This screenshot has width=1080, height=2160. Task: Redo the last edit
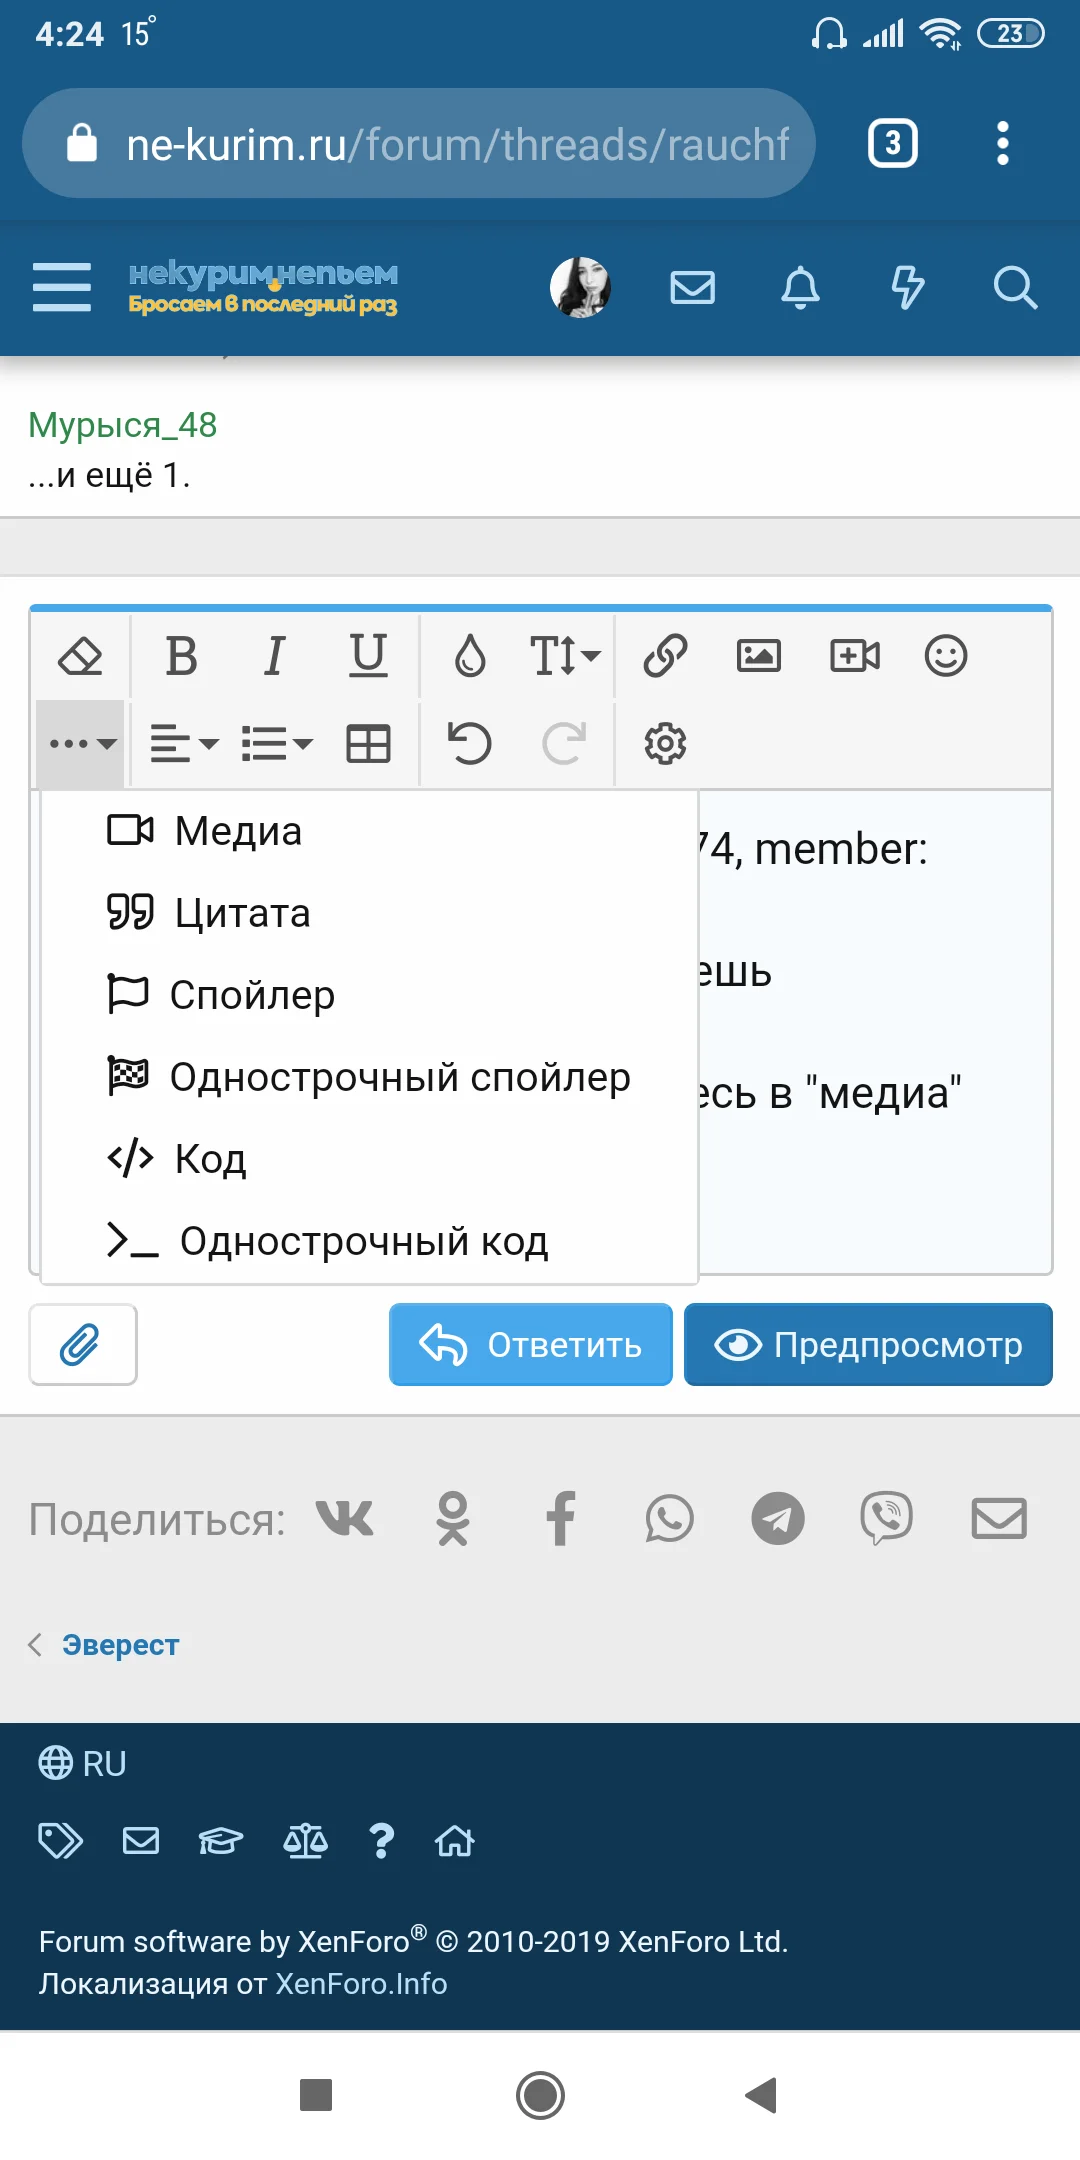pyautogui.click(x=563, y=744)
